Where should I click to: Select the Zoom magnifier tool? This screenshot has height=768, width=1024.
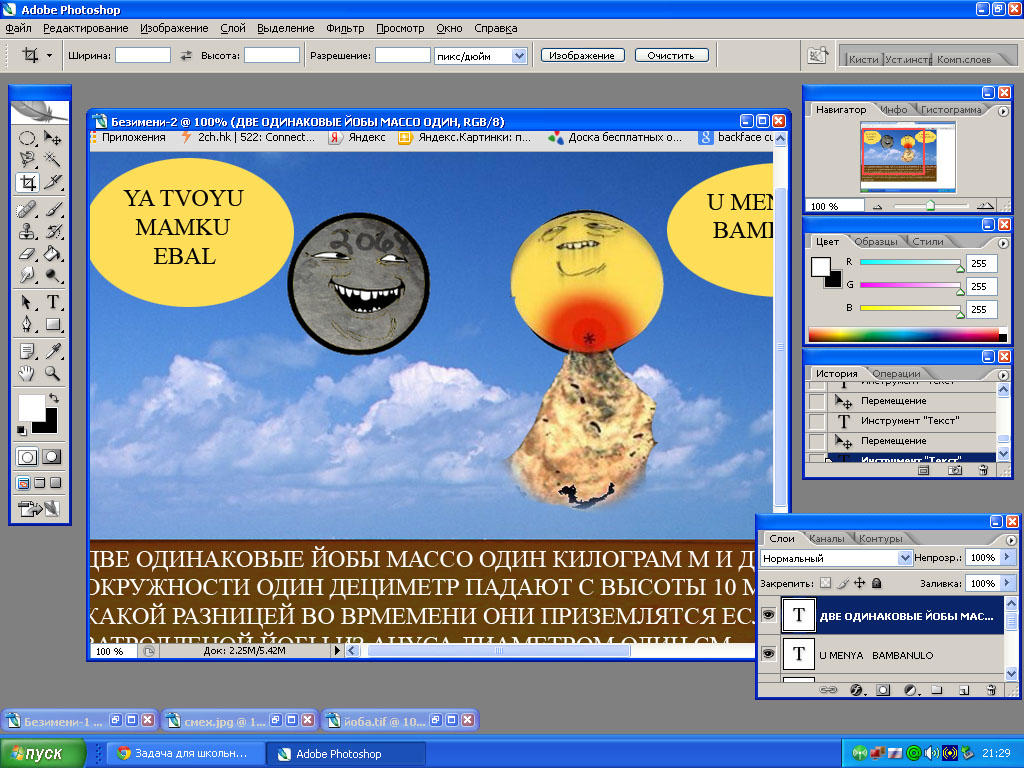(x=52, y=374)
